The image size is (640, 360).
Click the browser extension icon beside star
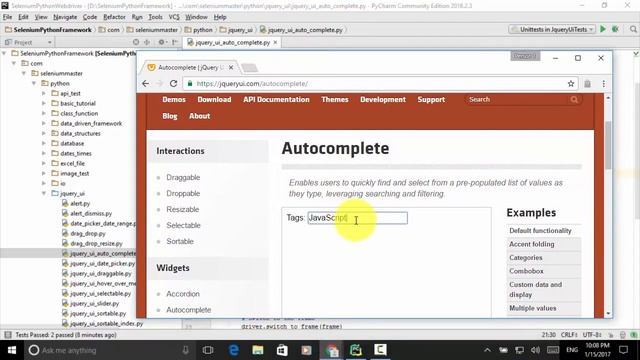[x=587, y=84]
